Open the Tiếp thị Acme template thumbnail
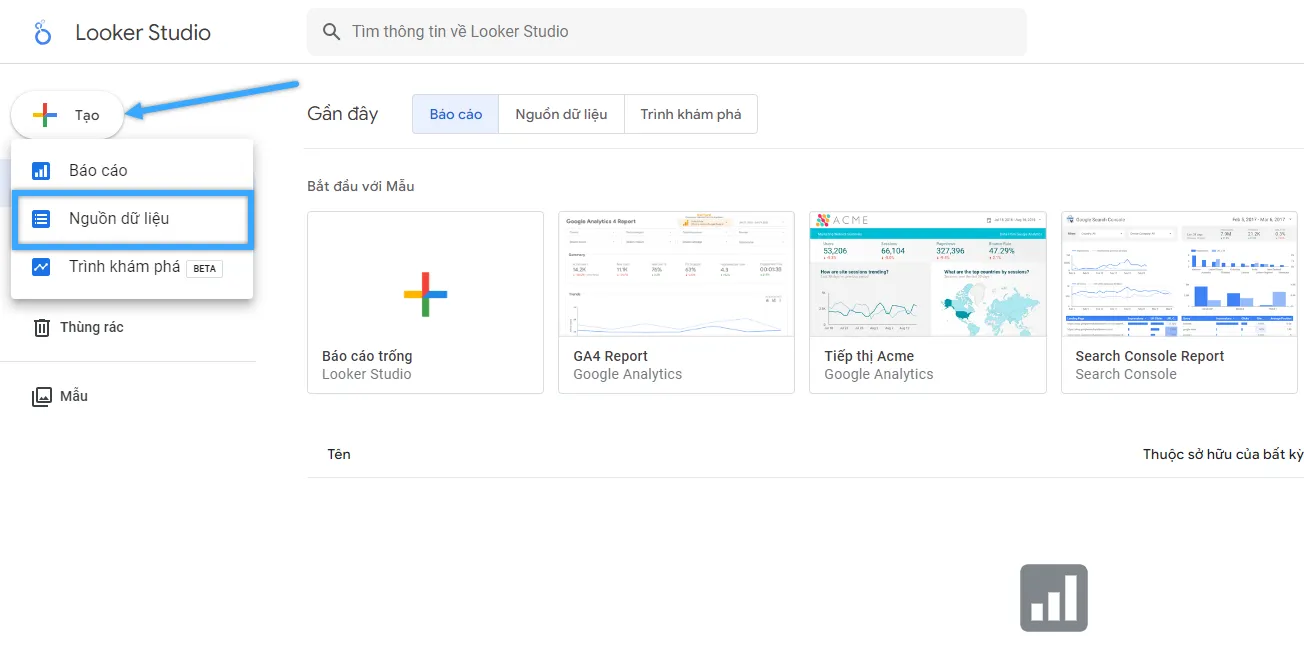The image size is (1304, 646). [x=927, y=302]
